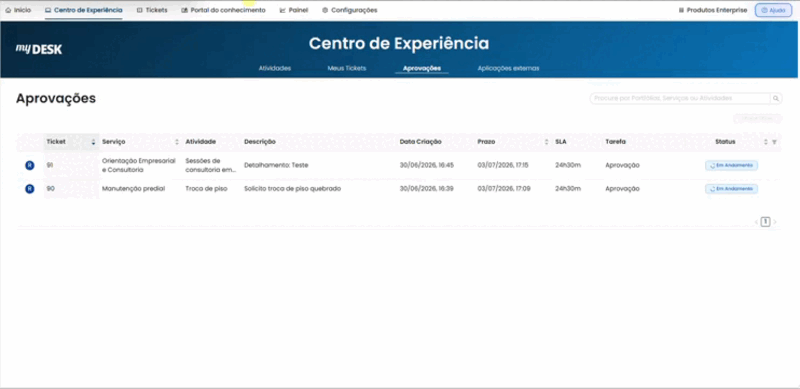This screenshot has width=800, height=389.
Task: Click Aprovação task cell of ticket 90
Action: click(622, 189)
